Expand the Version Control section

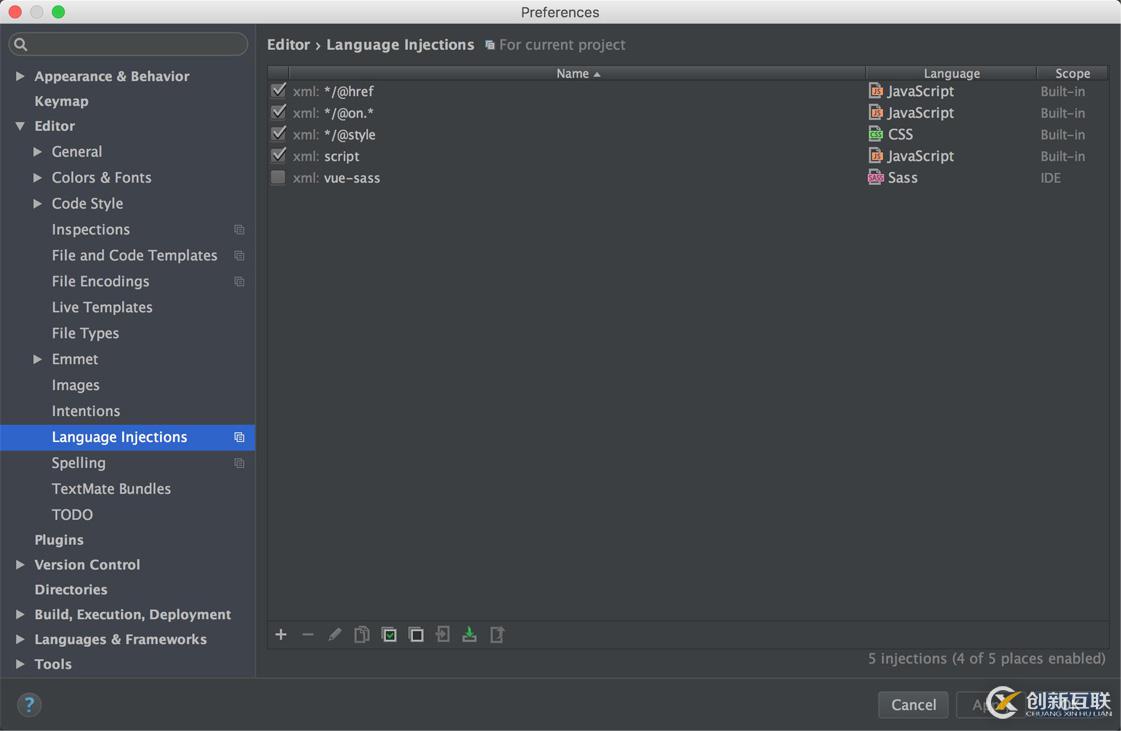point(19,564)
